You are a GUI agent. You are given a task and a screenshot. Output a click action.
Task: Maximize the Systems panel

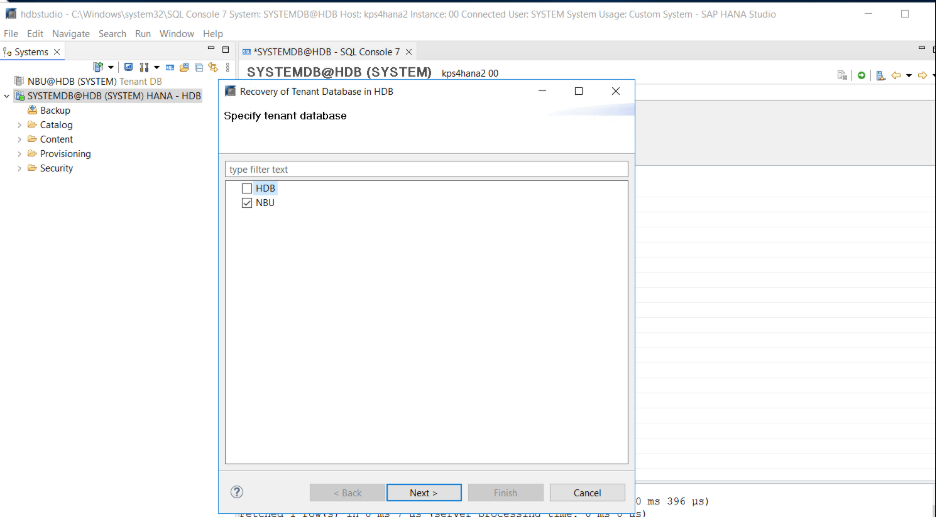[x=226, y=50]
